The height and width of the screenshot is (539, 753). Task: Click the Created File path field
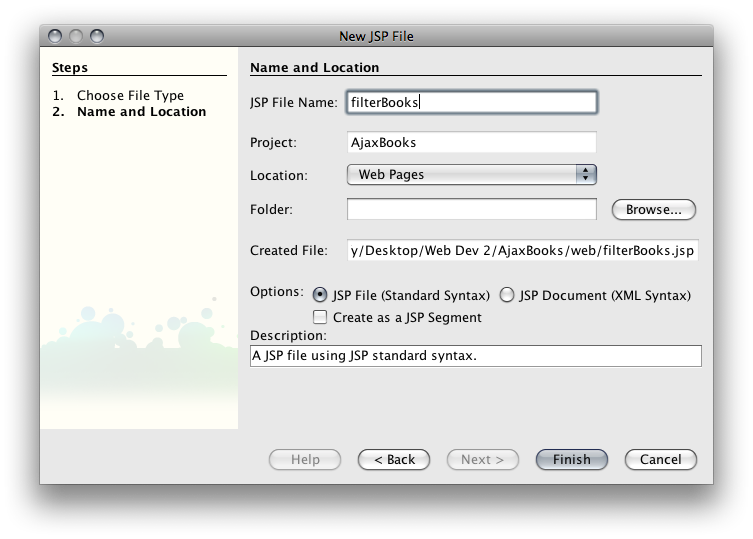522,250
